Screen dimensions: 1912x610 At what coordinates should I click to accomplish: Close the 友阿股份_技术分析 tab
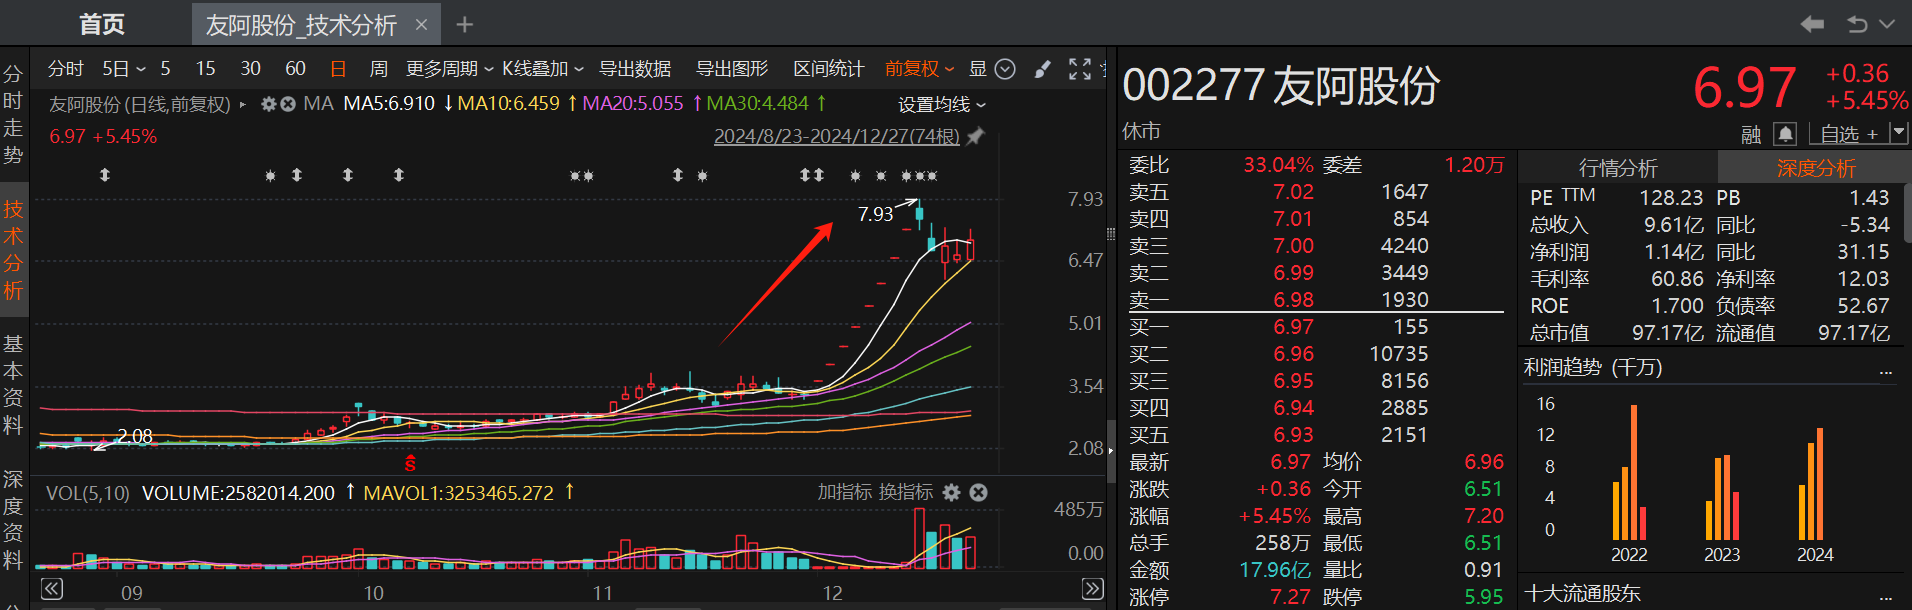(x=421, y=25)
